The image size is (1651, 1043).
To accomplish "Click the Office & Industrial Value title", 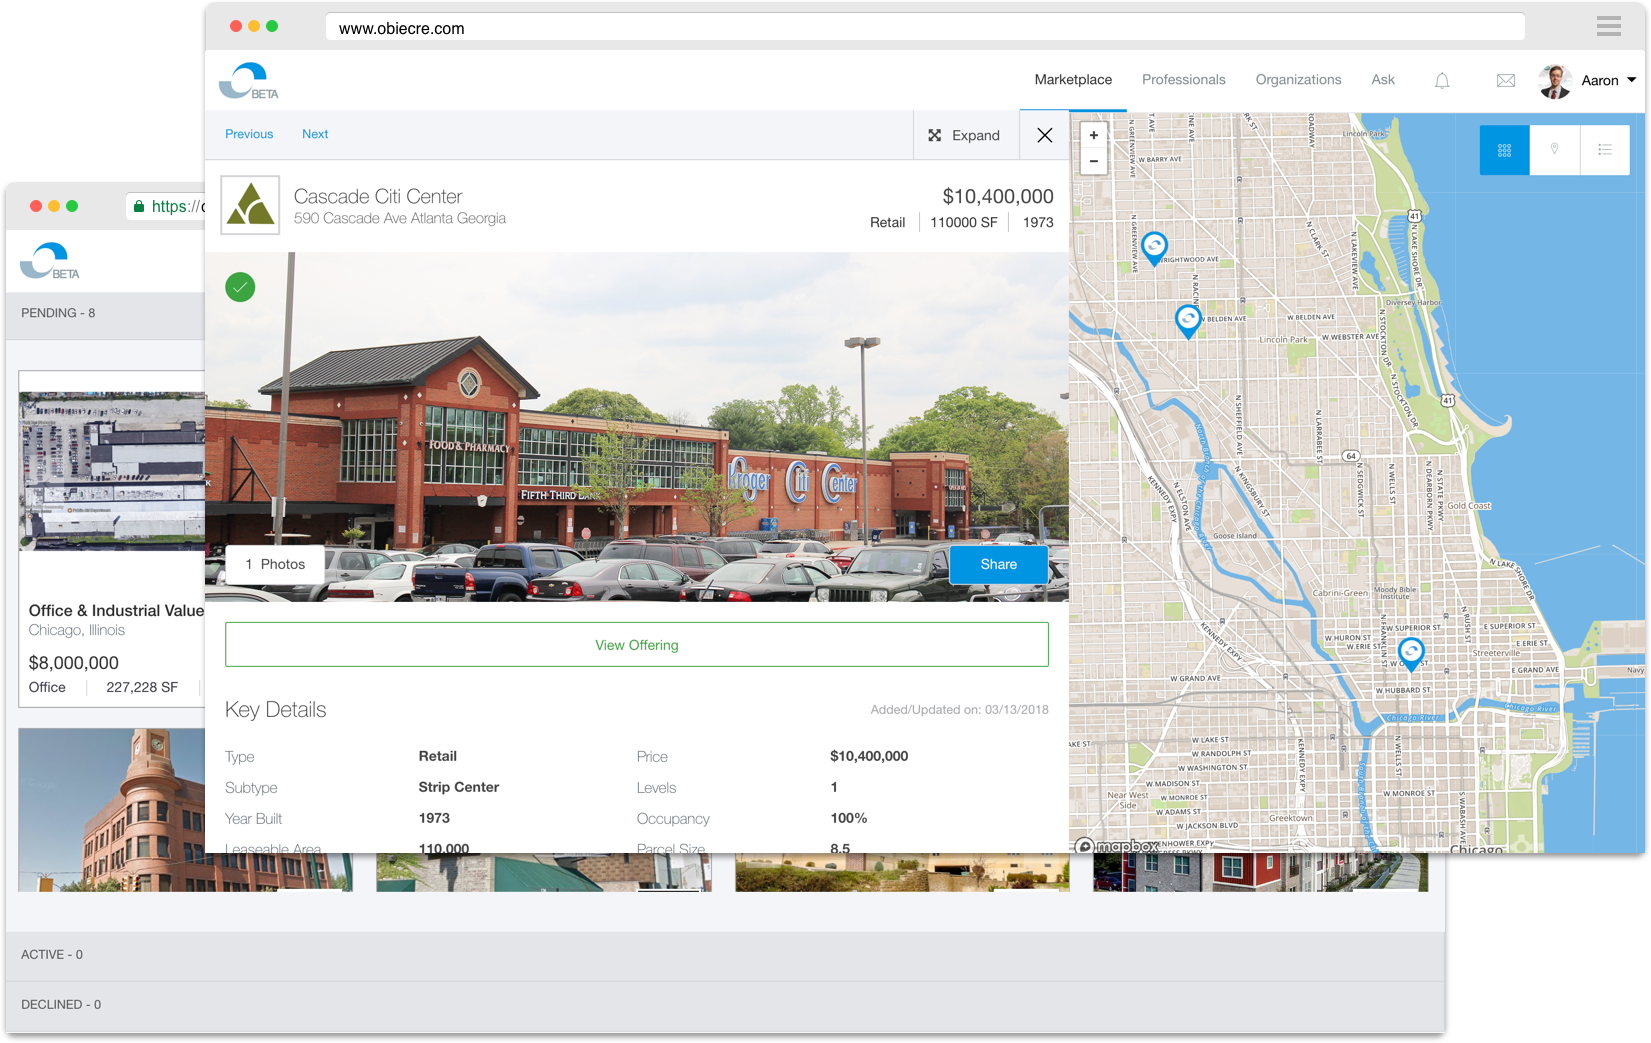I will 116,610.
